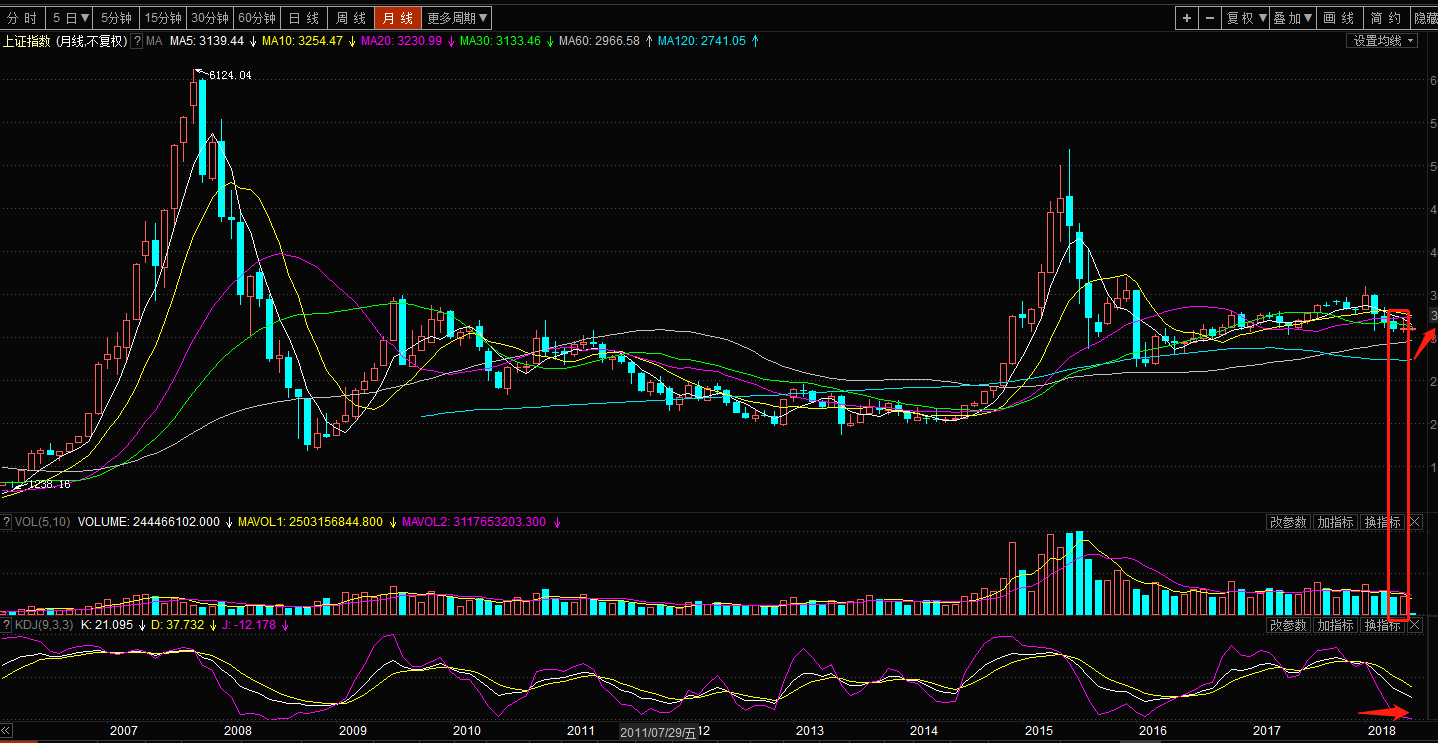Toggle the 隐藏 hide panel button
The width and height of the screenshot is (1438, 743).
[x=1424, y=18]
